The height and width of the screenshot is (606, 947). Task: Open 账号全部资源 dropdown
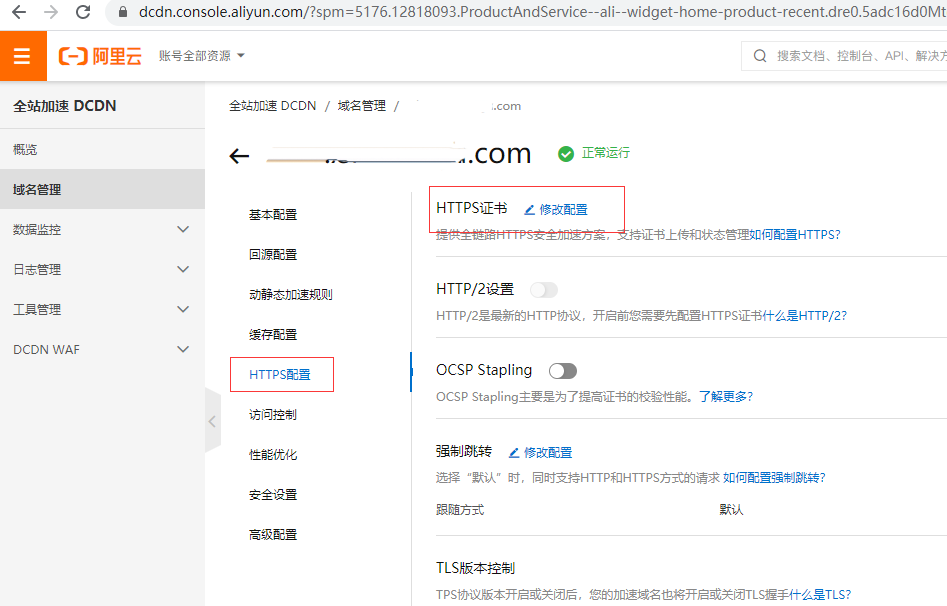click(x=202, y=56)
